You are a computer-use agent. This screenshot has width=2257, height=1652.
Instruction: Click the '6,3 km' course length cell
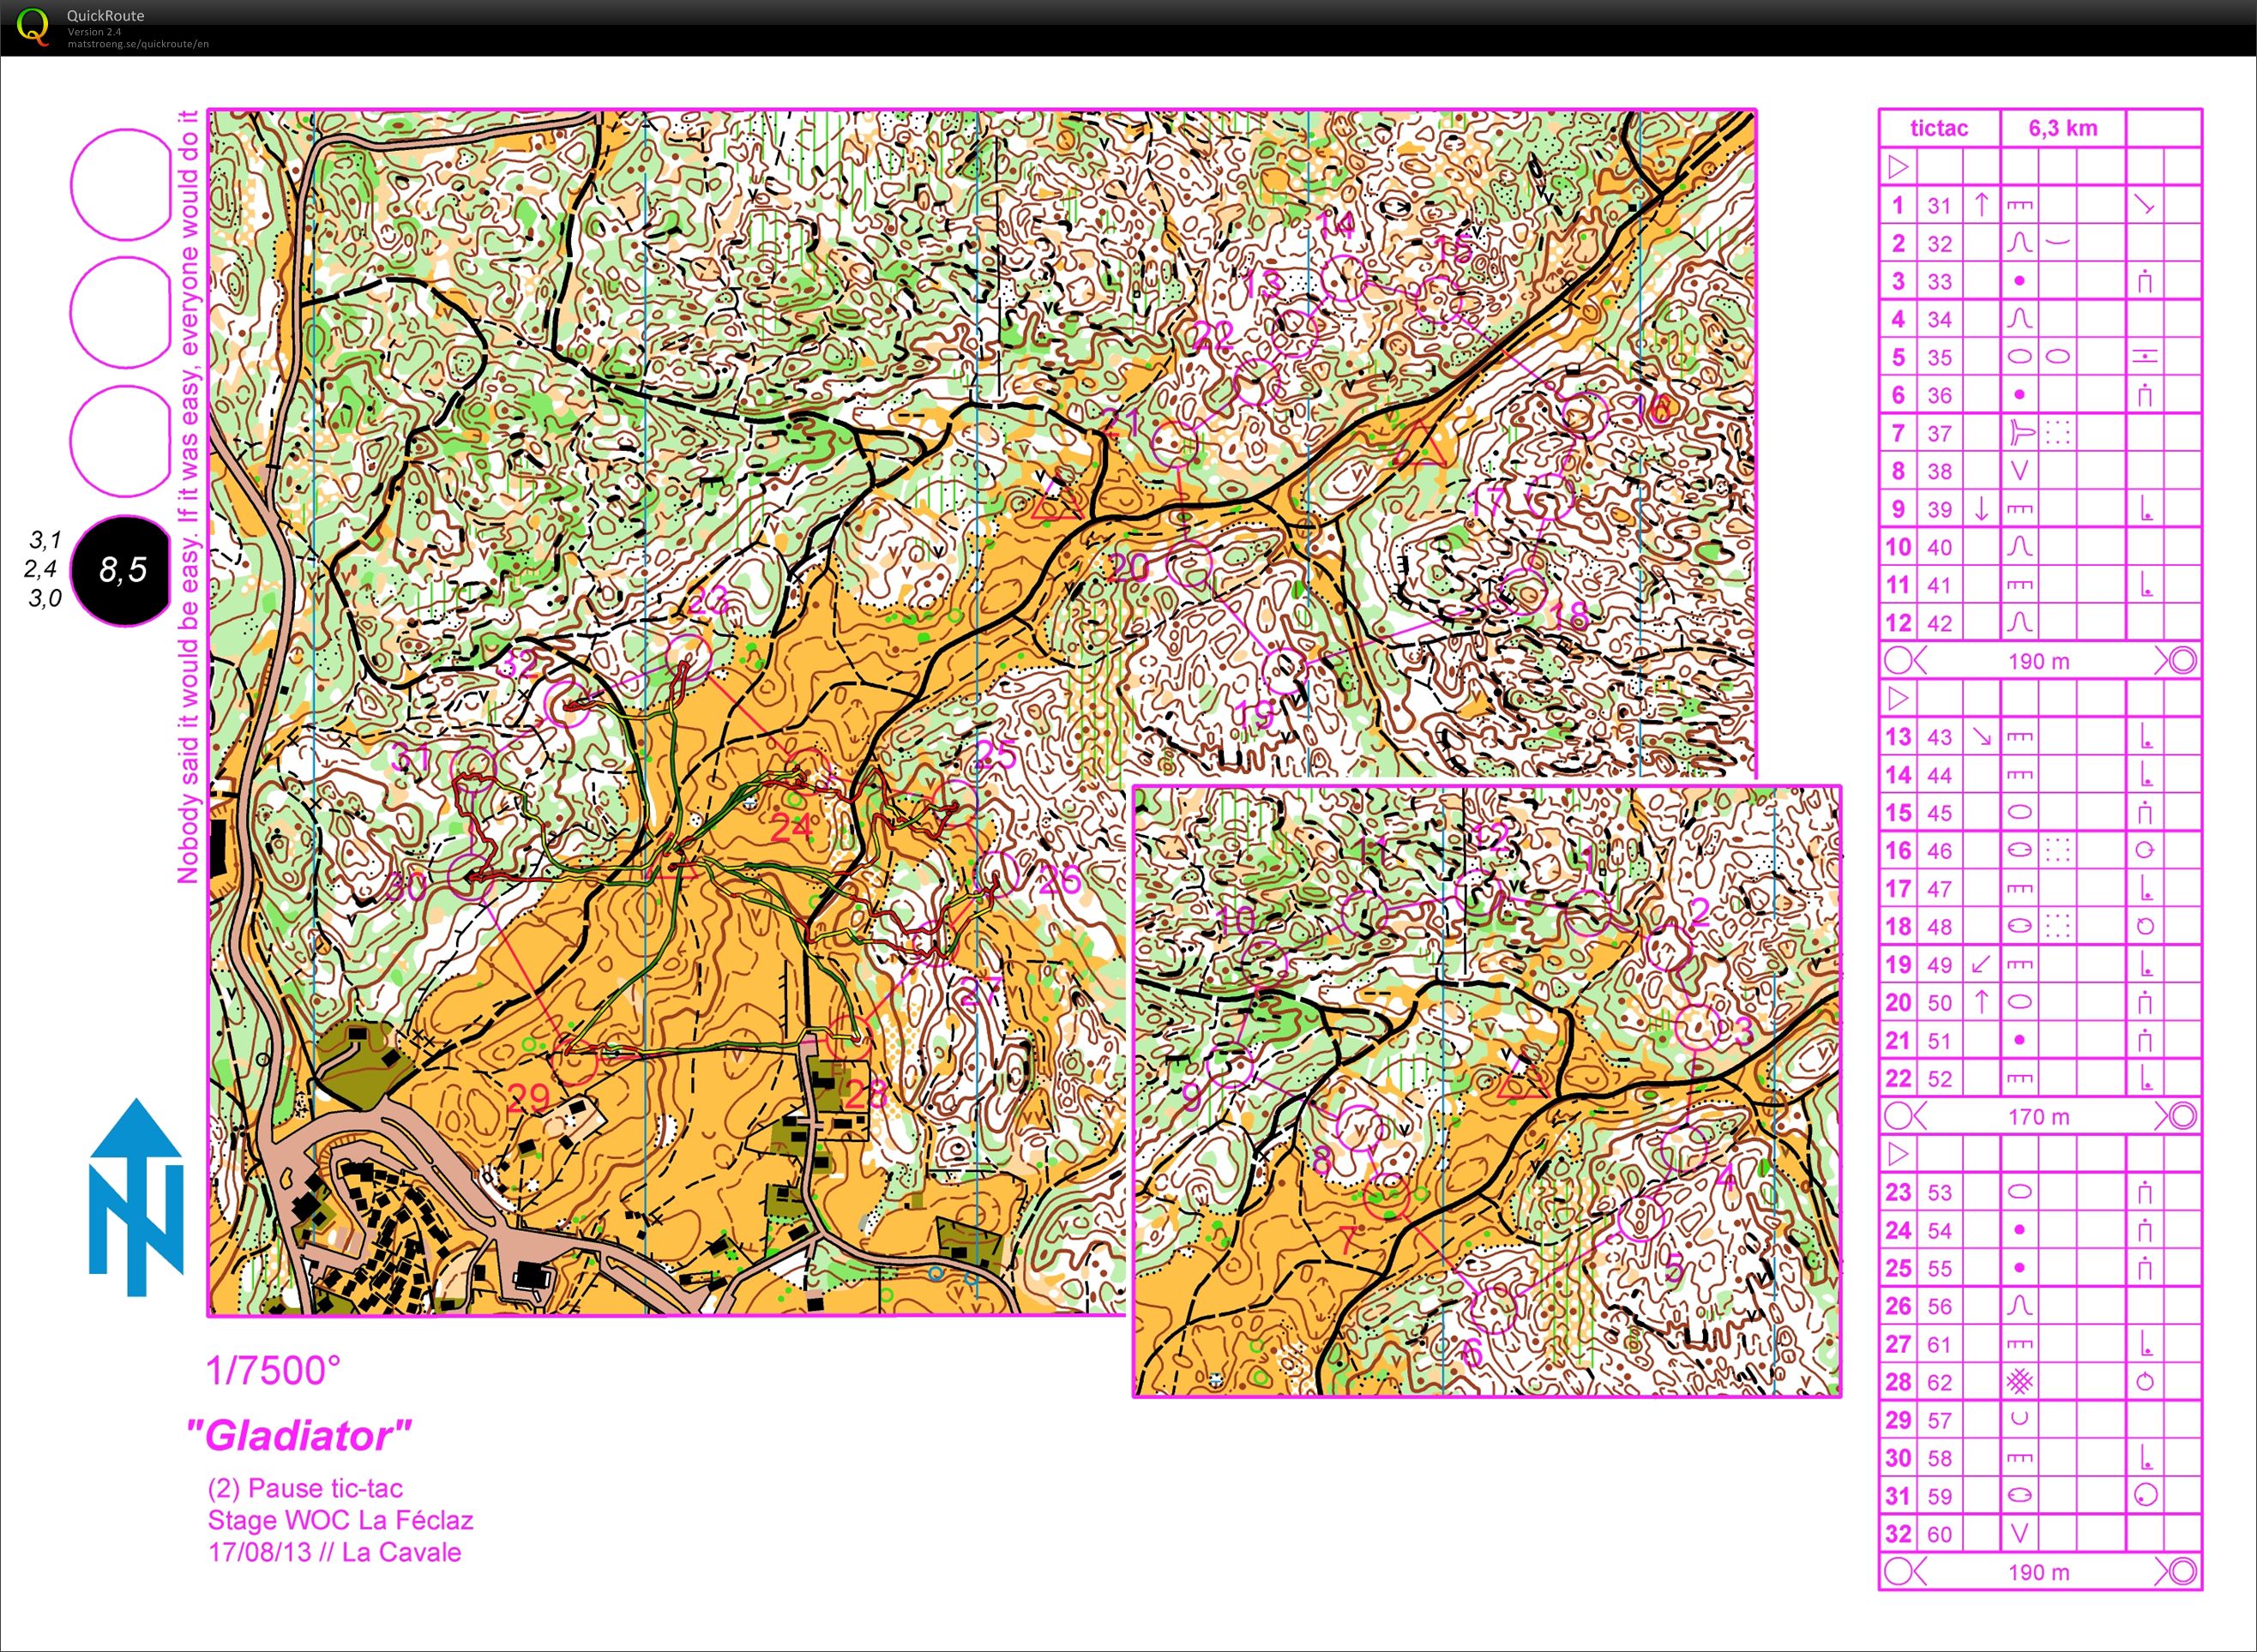(x=2062, y=128)
